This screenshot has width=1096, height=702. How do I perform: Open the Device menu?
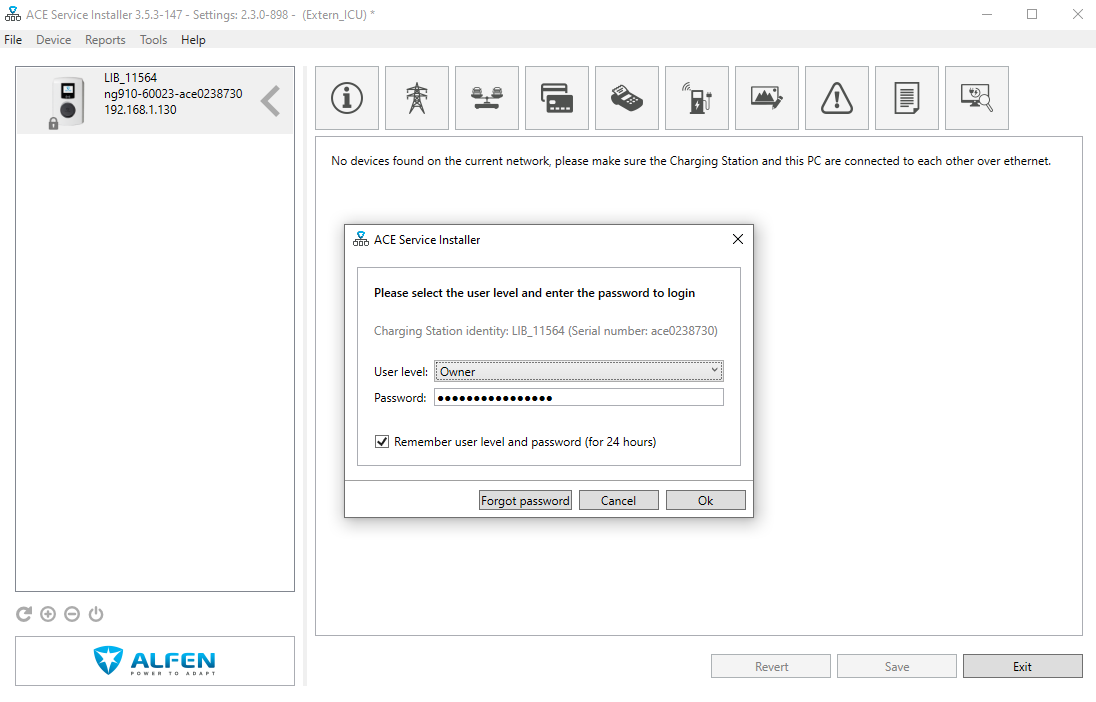(54, 40)
